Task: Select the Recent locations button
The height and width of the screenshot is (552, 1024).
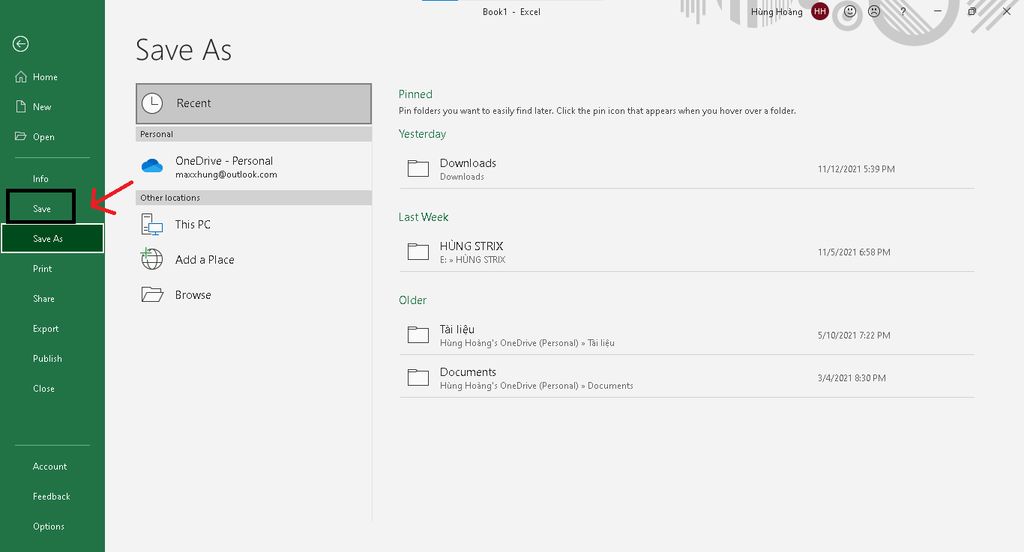Action: click(x=253, y=103)
